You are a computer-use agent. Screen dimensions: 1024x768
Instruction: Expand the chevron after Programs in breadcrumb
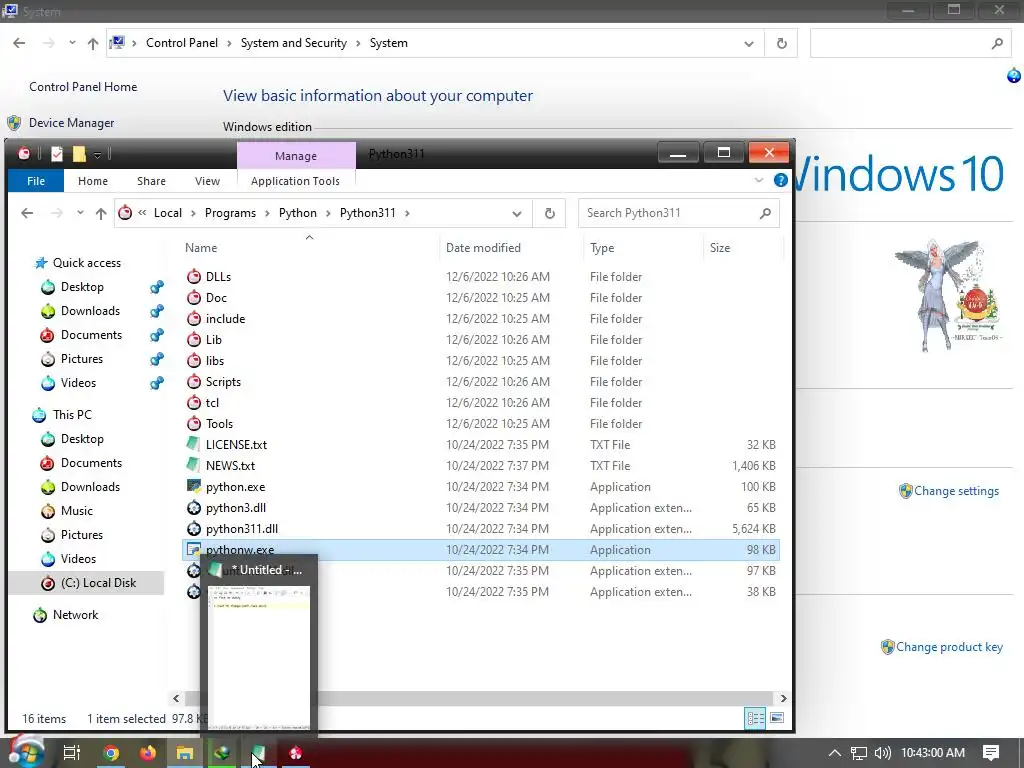[267, 214]
